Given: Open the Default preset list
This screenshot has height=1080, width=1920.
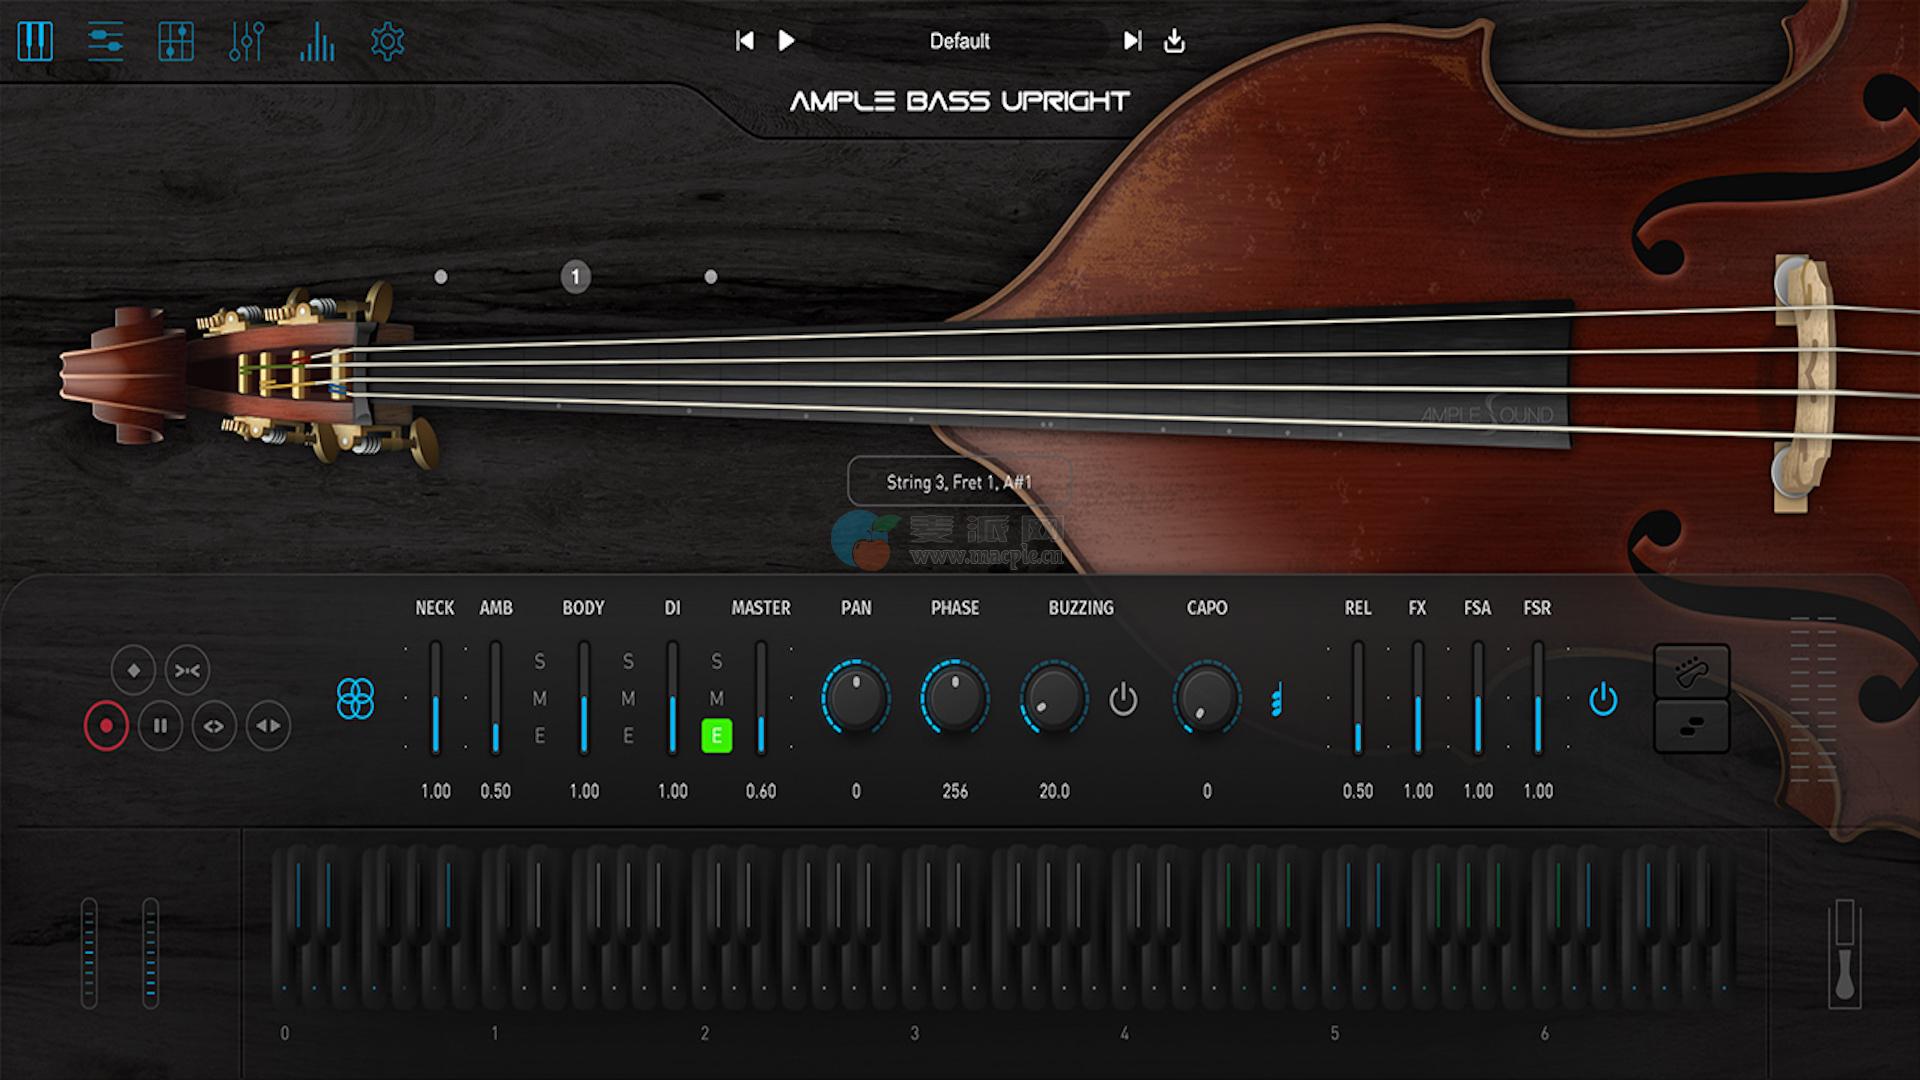Looking at the screenshot, I should pyautogui.click(x=959, y=41).
